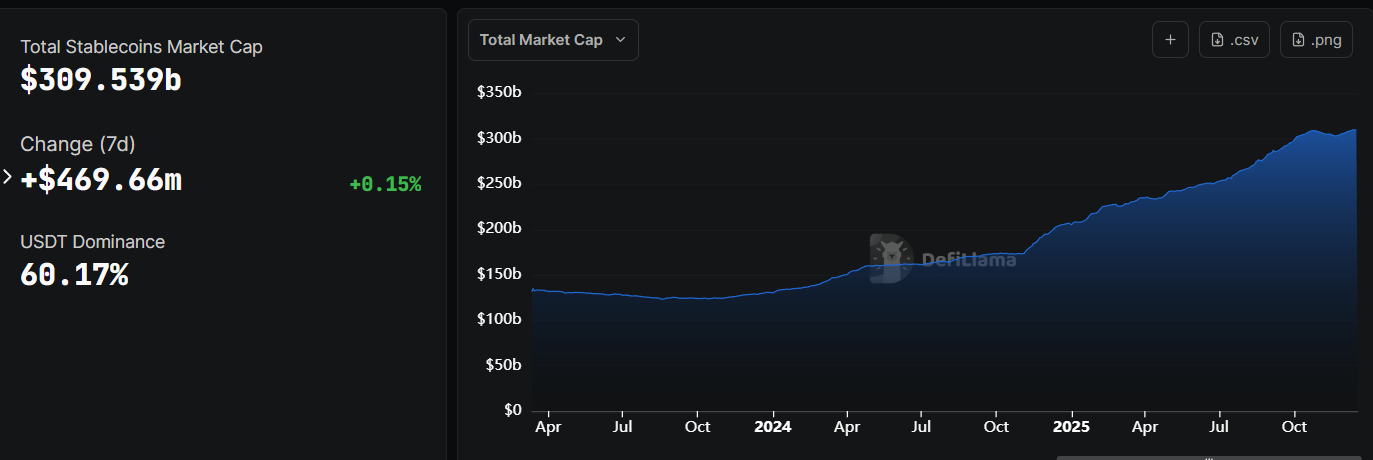
Task: Click the 2024 label on the time axis
Action: pyautogui.click(x=772, y=426)
